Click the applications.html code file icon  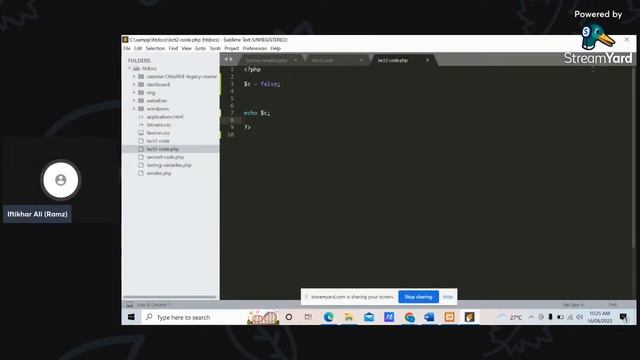[141, 117]
